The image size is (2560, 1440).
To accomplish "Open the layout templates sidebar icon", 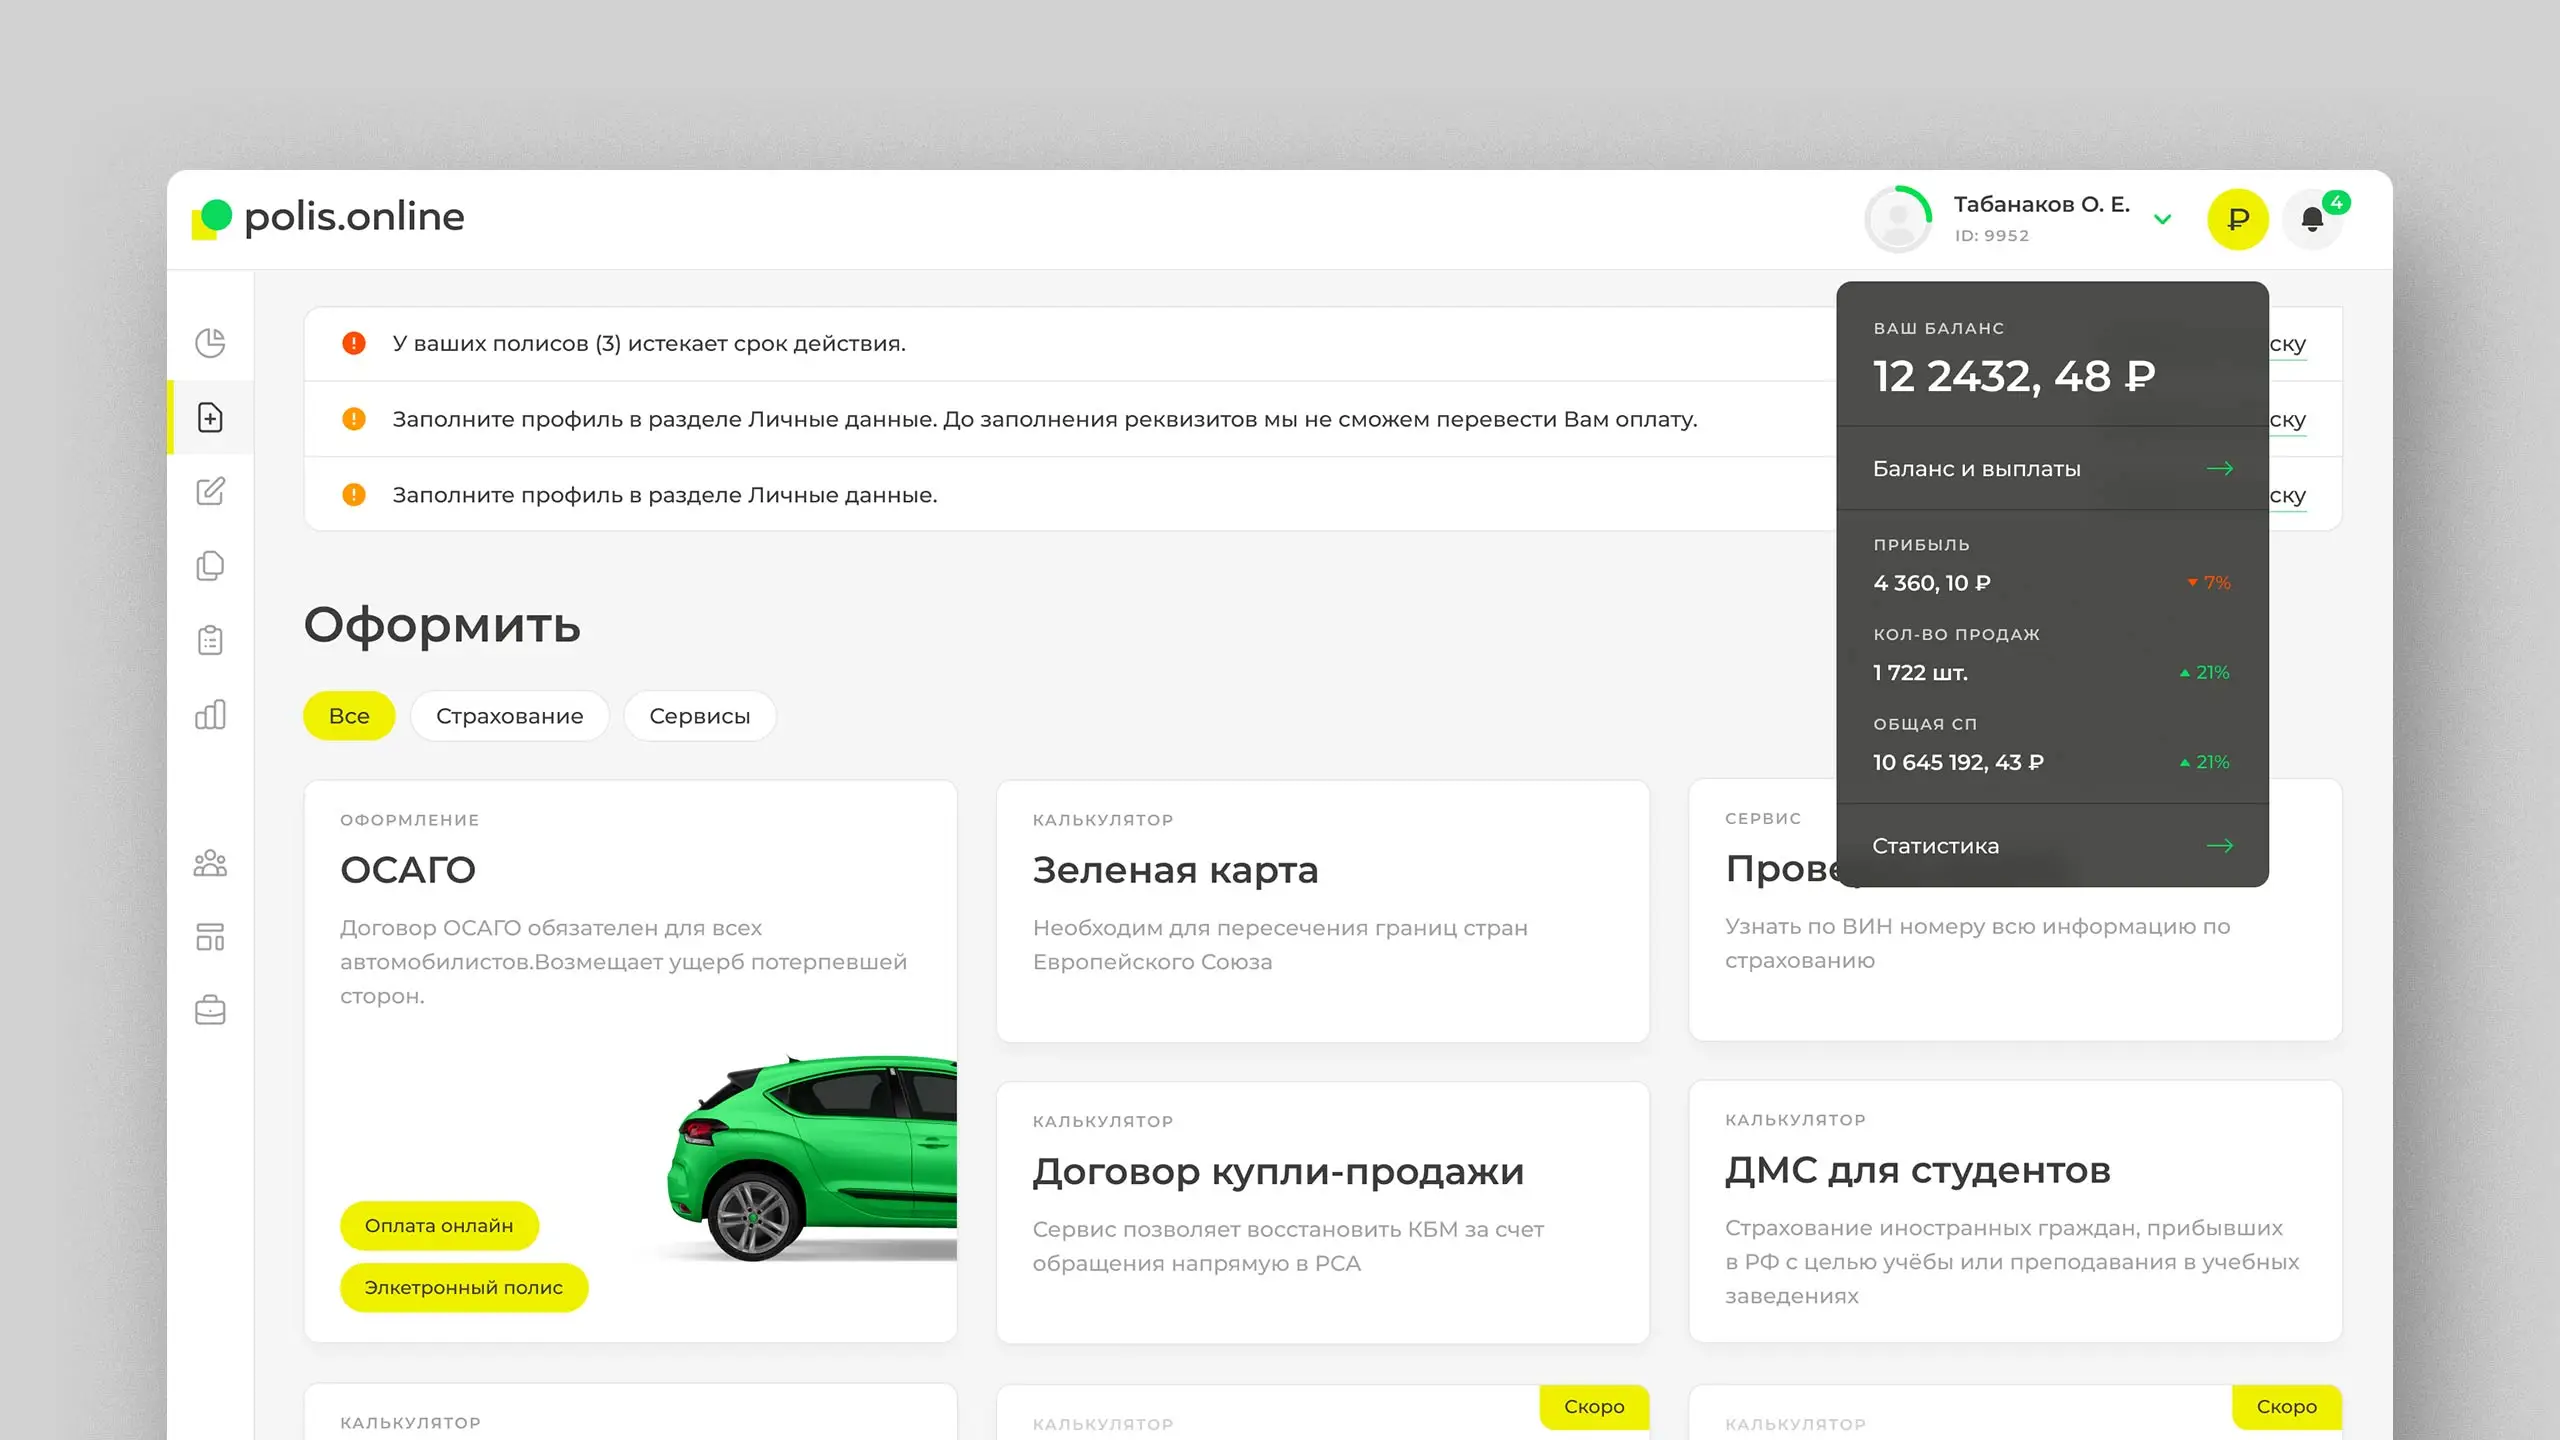I will point(210,937).
